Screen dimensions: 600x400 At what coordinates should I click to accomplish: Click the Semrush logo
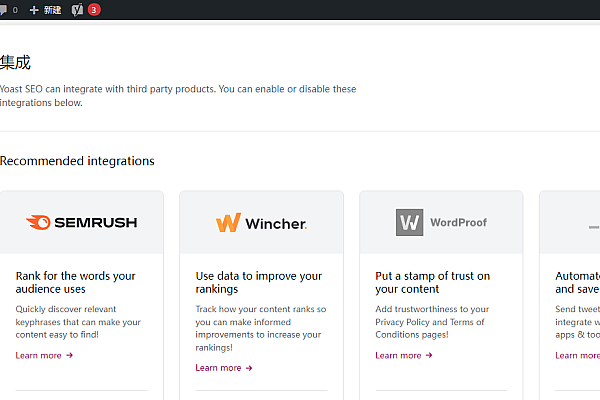pyautogui.click(x=82, y=222)
